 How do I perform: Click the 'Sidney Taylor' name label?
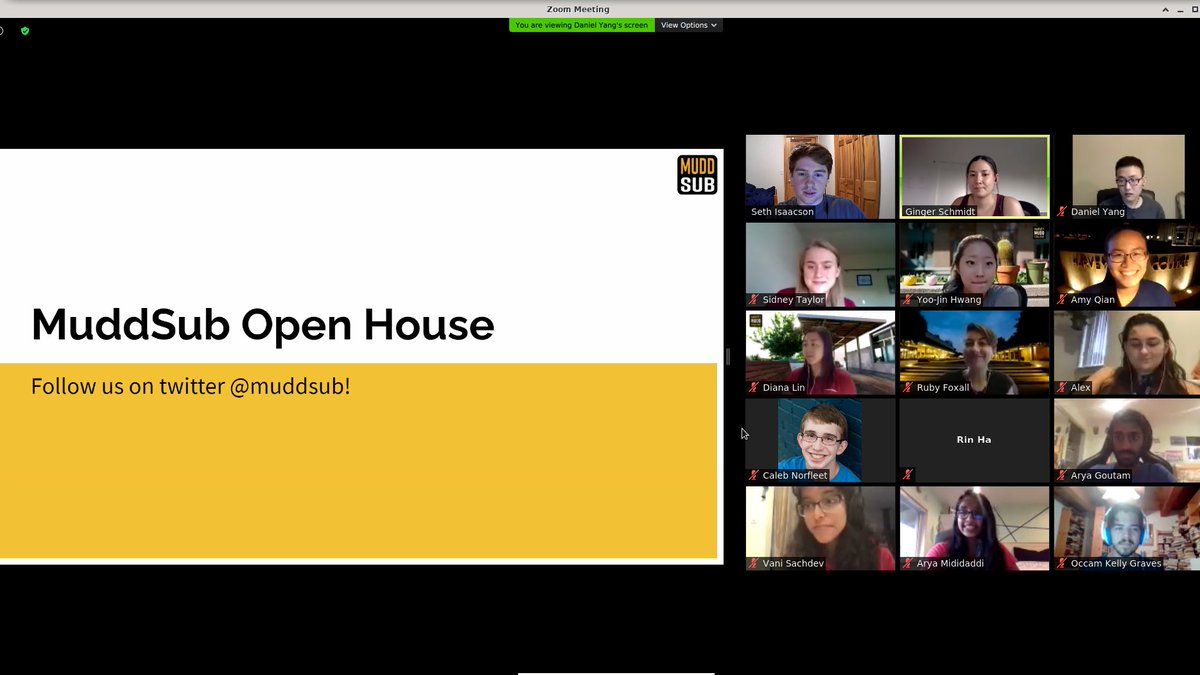[x=793, y=300]
